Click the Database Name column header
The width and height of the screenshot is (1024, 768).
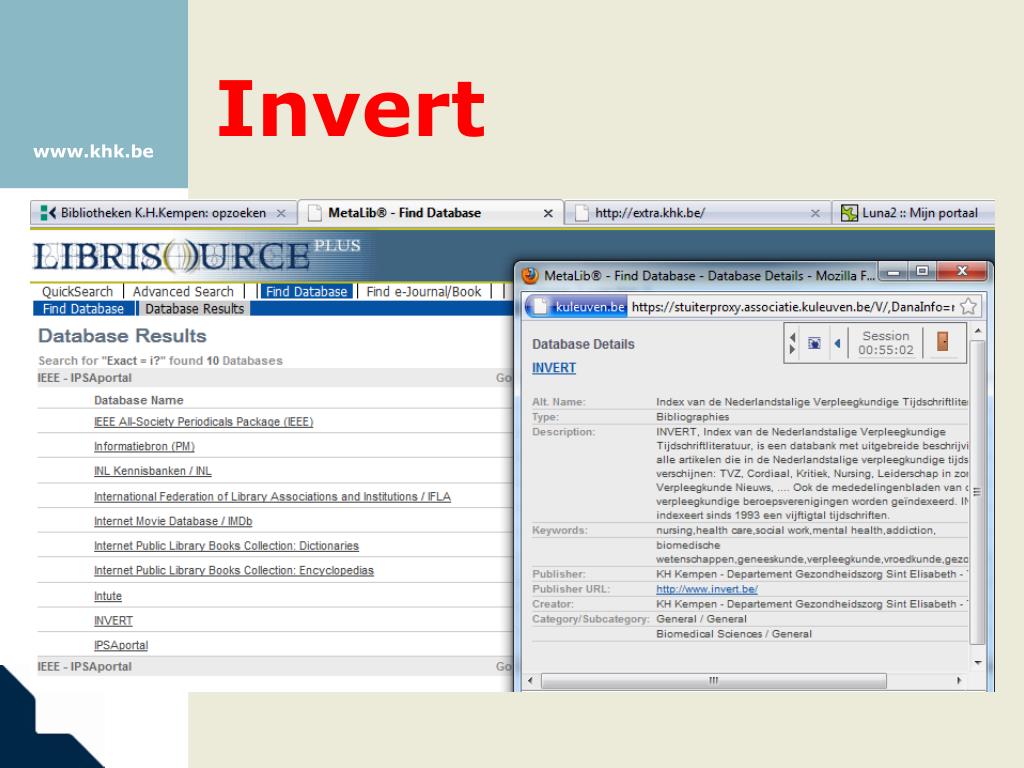138,400
